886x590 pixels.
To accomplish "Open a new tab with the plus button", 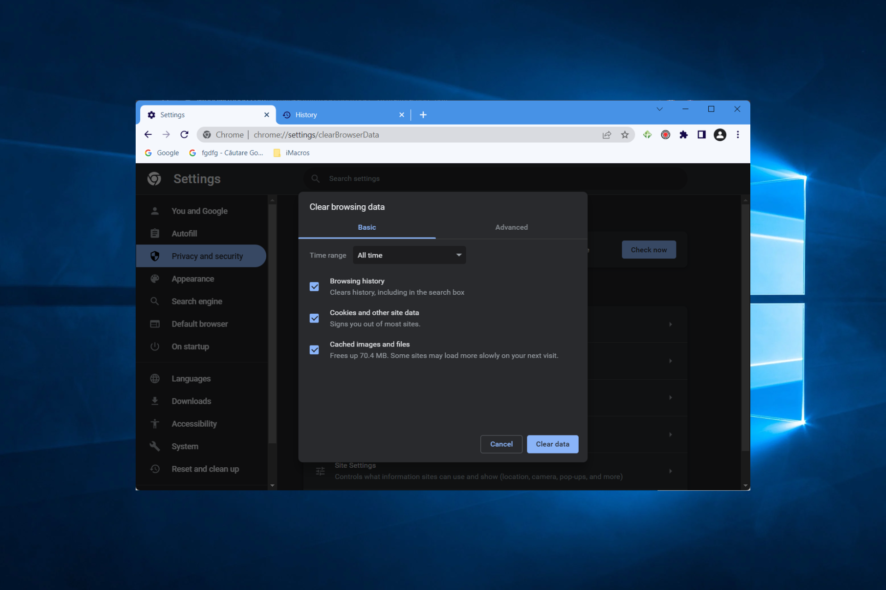I will tap(423, 115).
